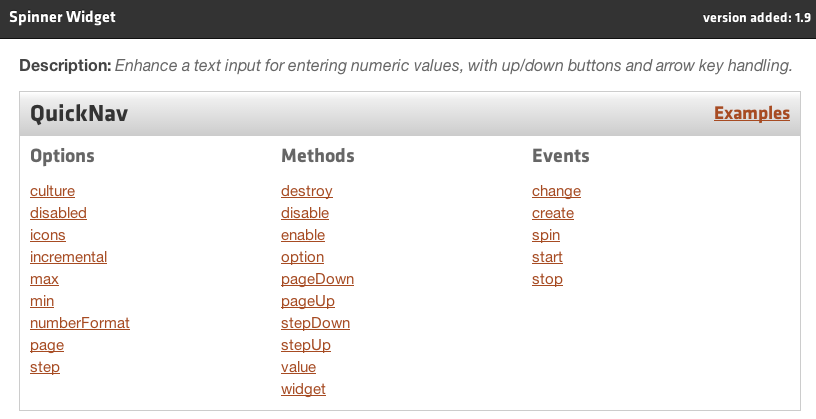Open the min option link

pyautogui.click(x=42, y=301)
